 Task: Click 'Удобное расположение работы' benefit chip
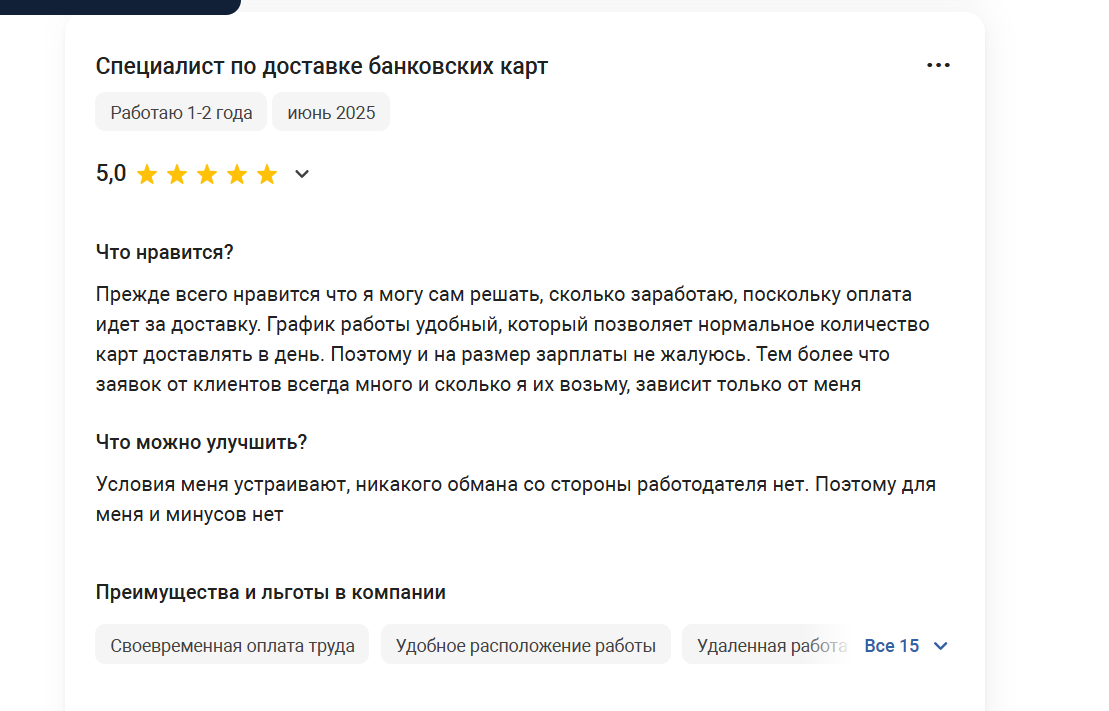[x=526, y=644]
